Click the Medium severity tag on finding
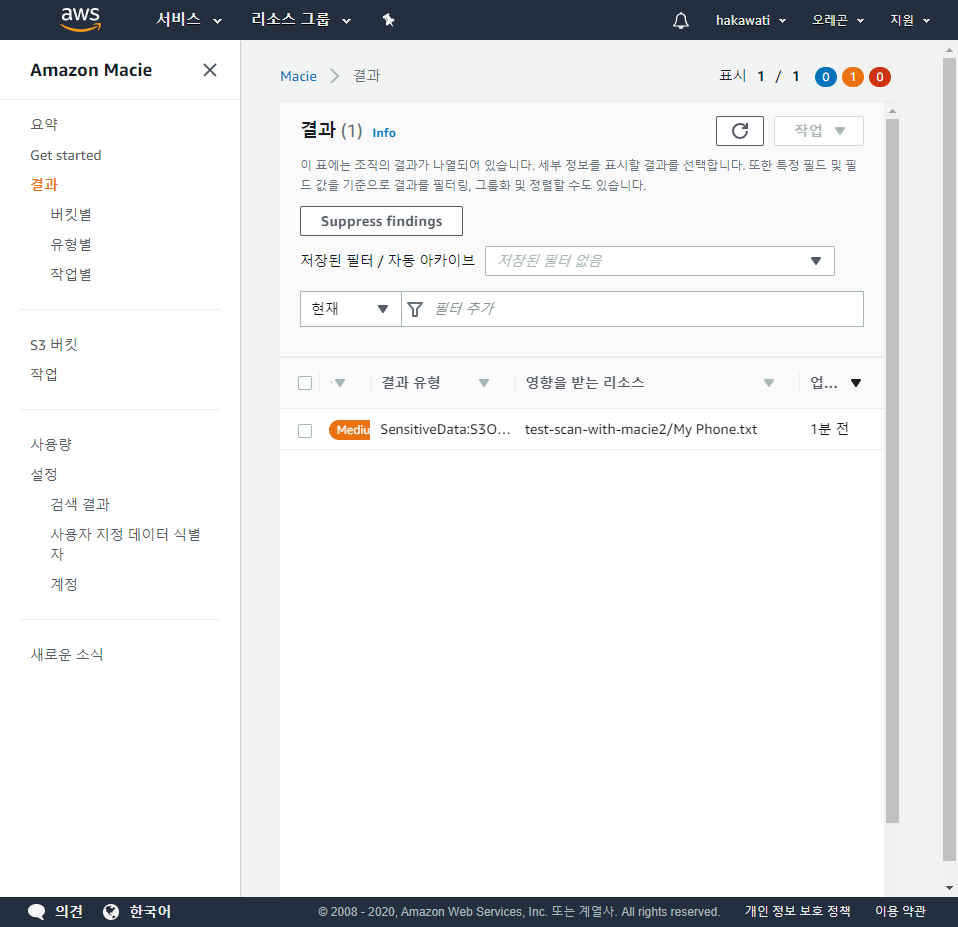Image resolution: width=958 pixels, height=927 pixels. (x=349, y=430)
